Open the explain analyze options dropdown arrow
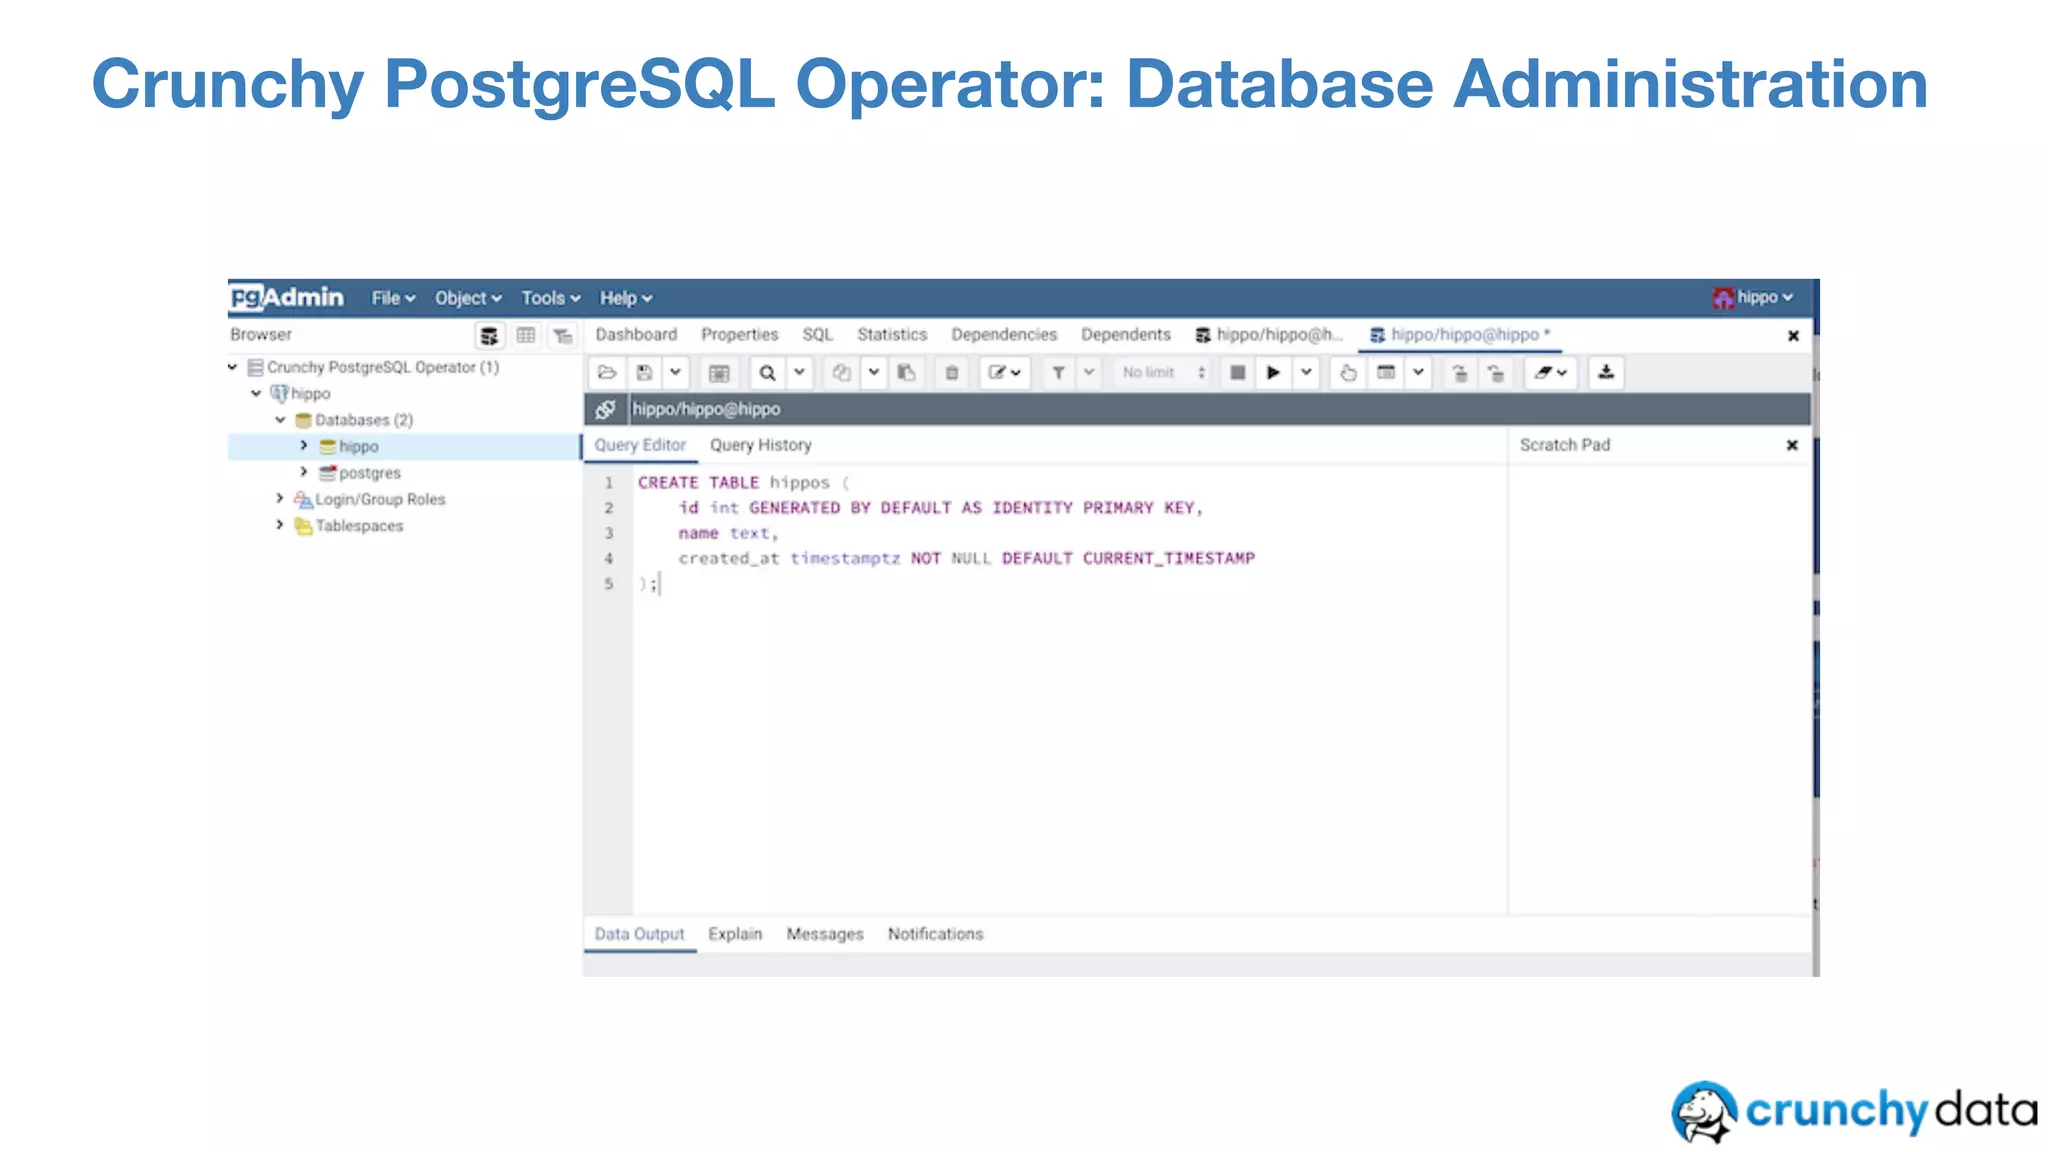 (1418, 373)
